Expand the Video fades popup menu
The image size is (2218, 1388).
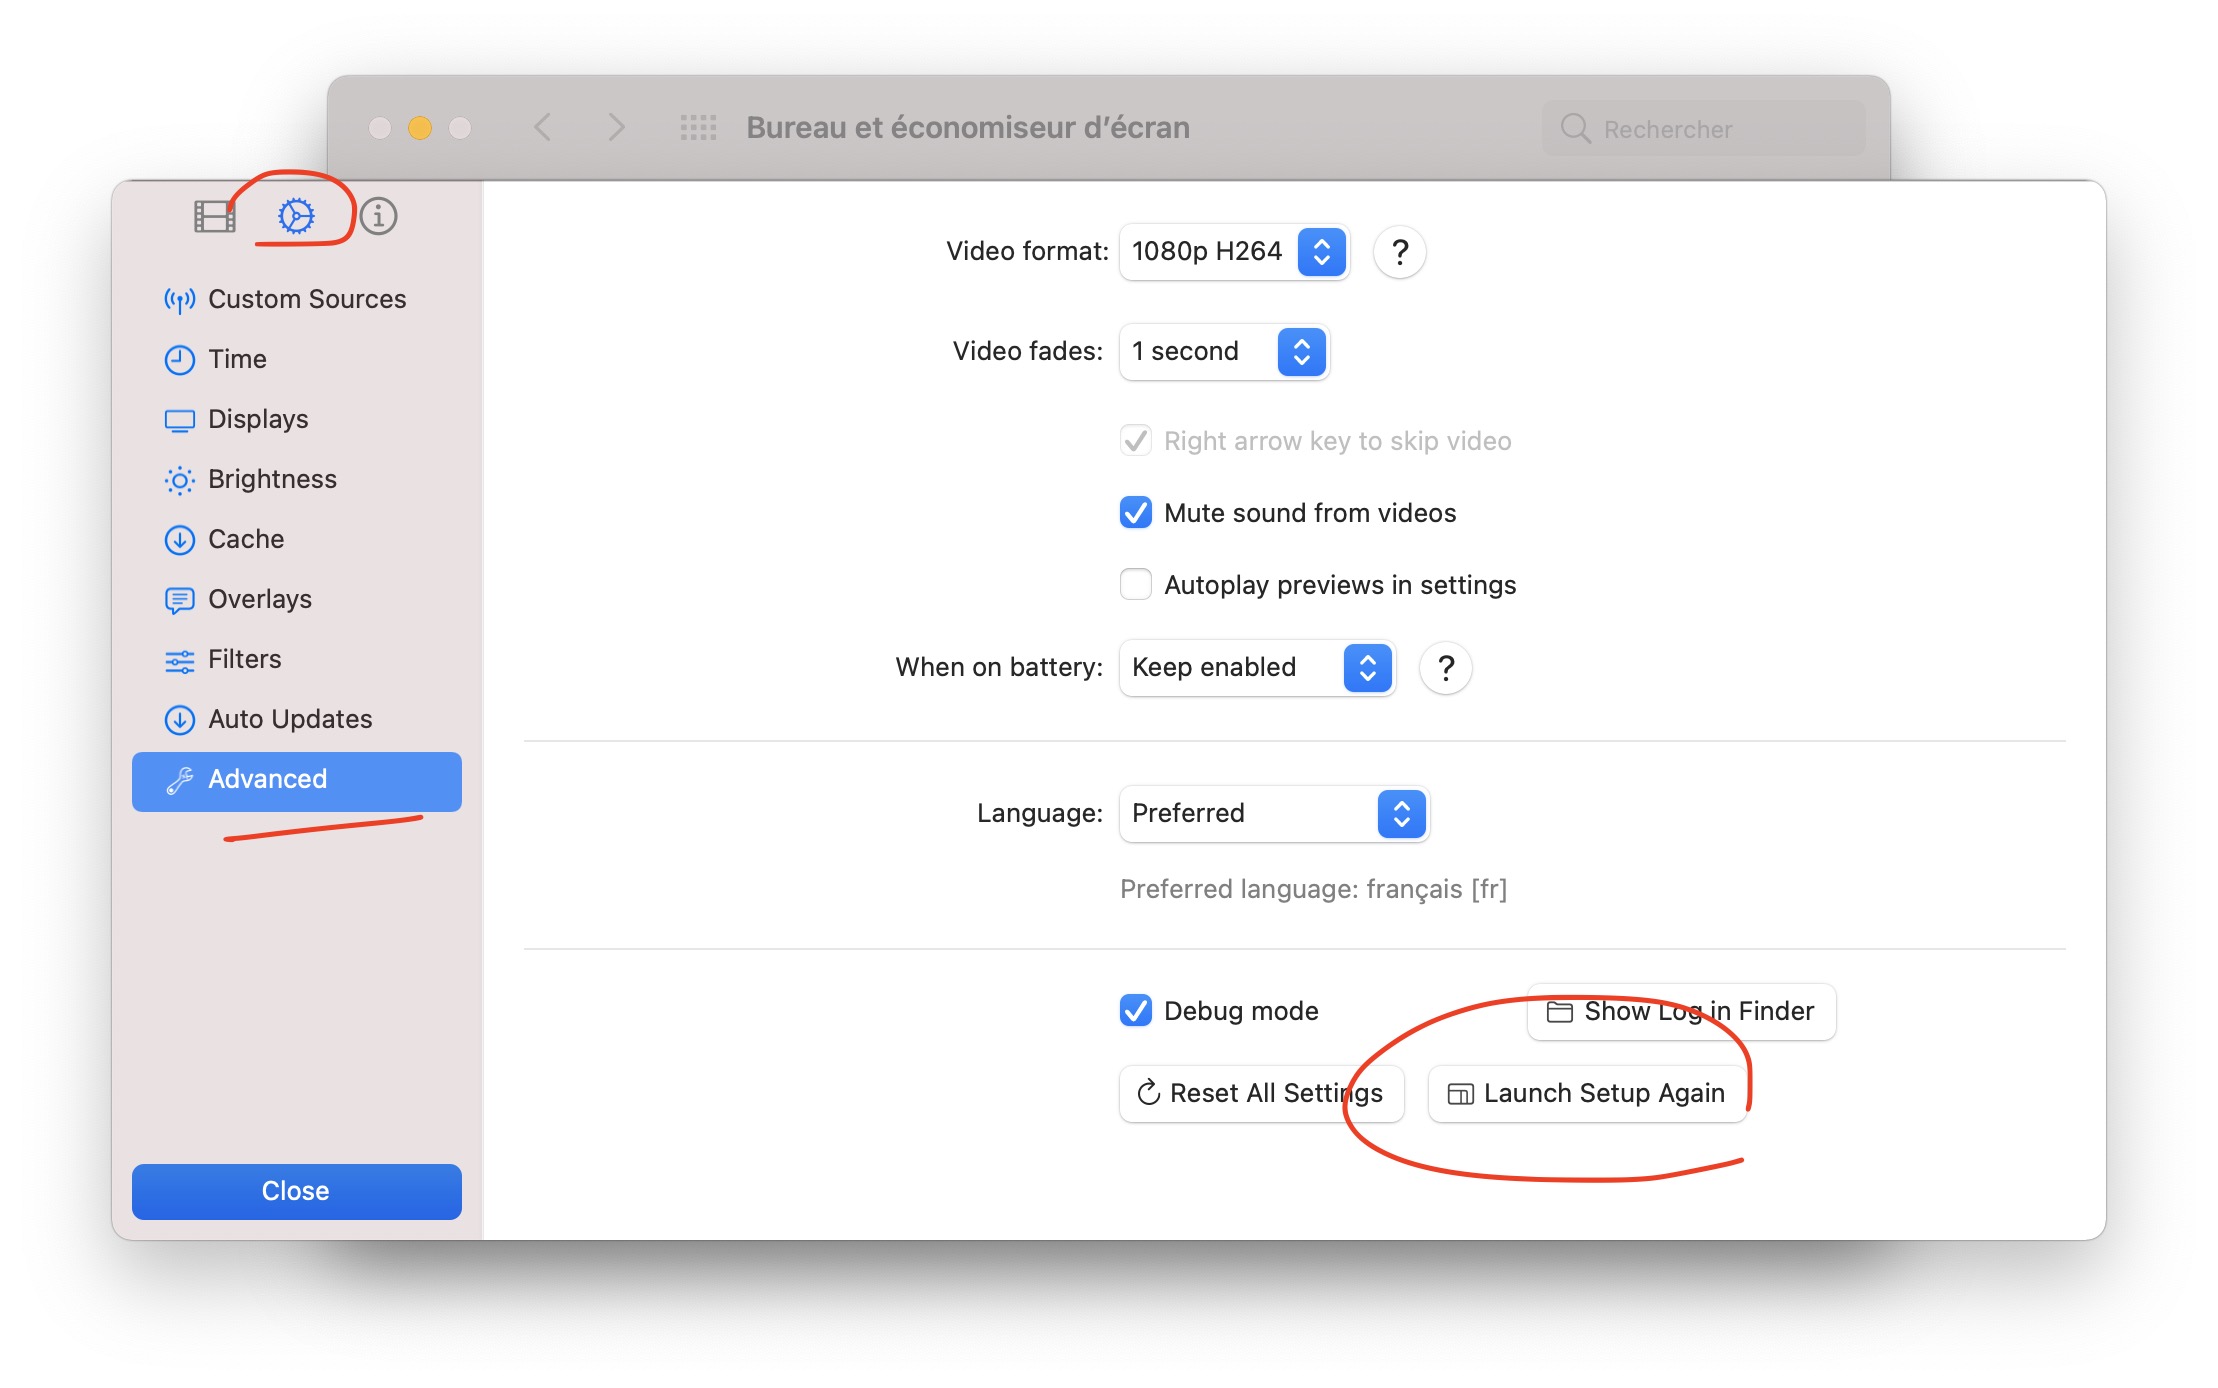1224,352
